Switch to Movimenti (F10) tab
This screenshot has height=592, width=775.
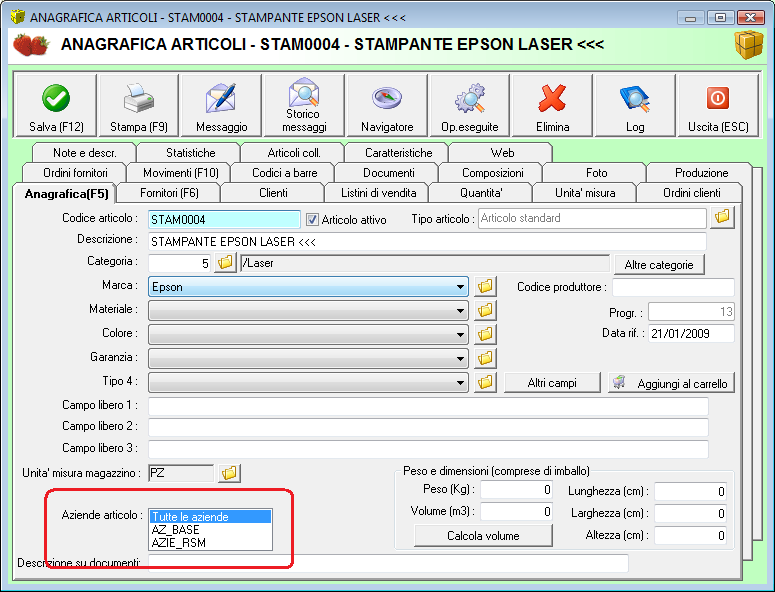pyautogui.click(x=180, y=173)
